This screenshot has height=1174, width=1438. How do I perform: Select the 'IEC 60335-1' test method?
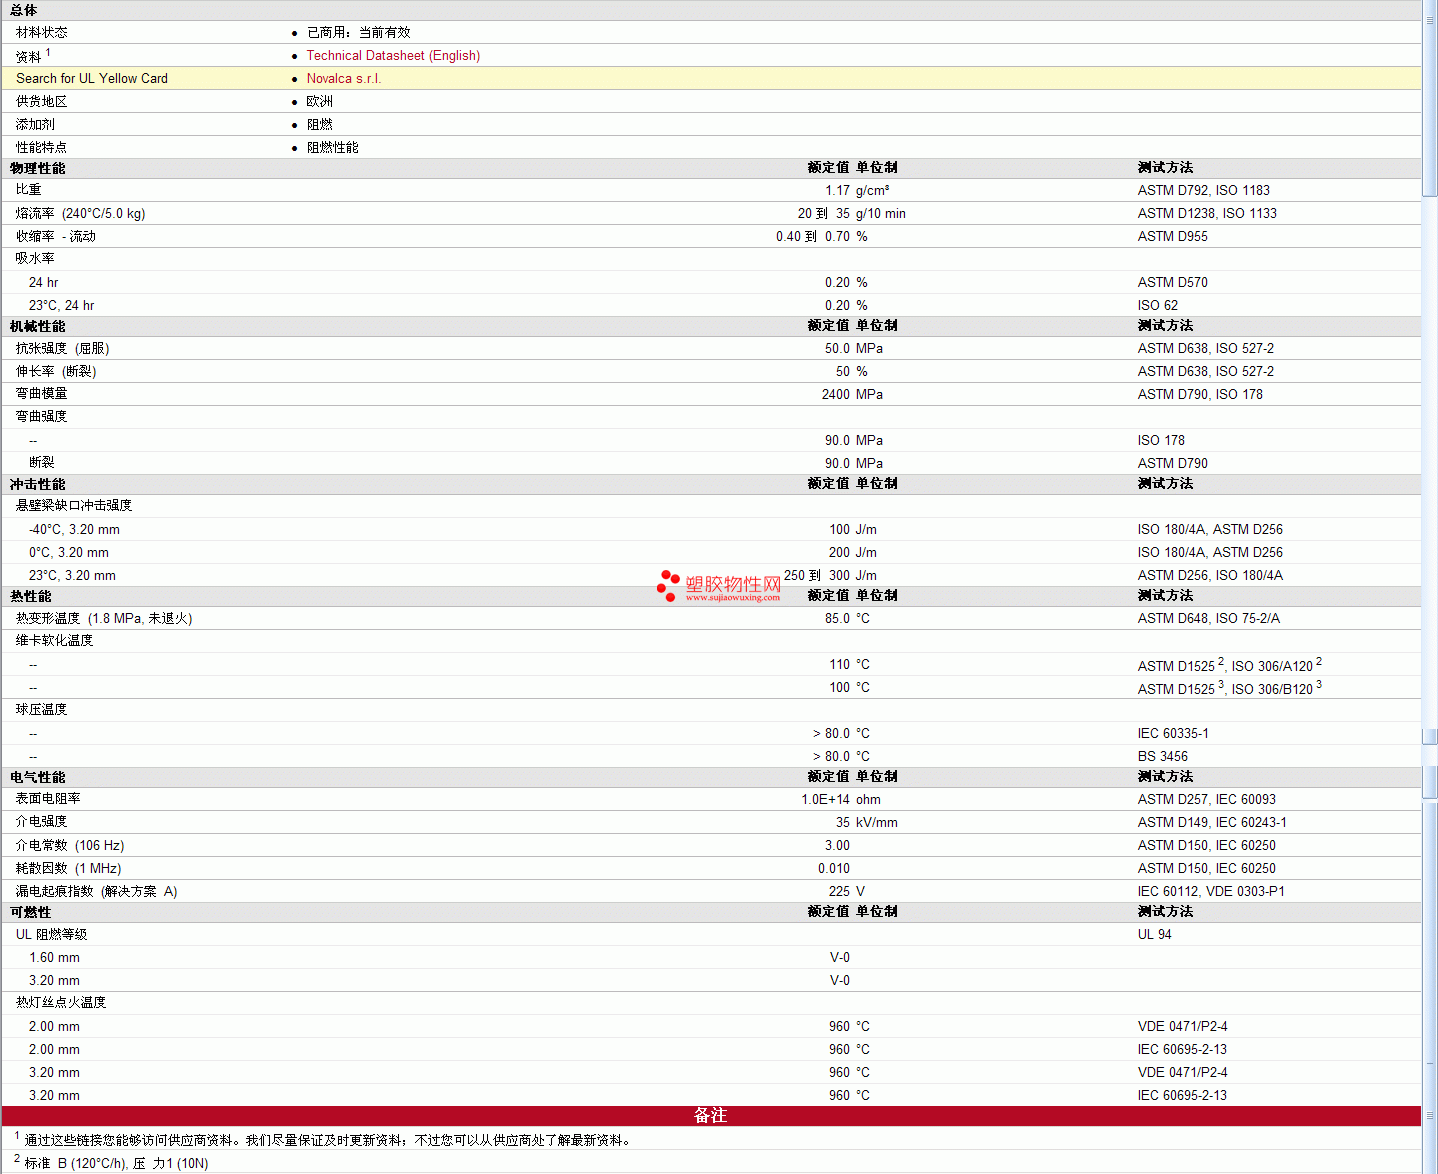(x=1173, y=734)
